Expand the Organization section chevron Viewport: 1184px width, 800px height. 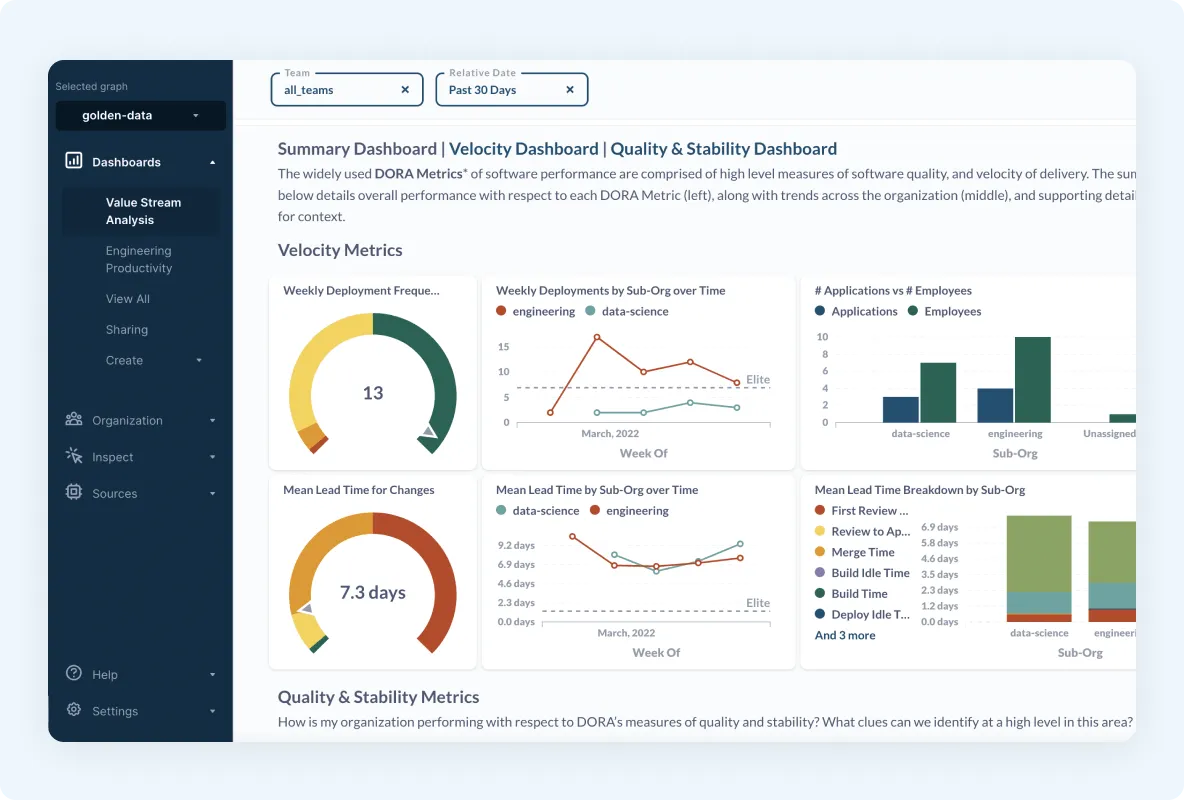pyautogui.click(x=211, y=420)
